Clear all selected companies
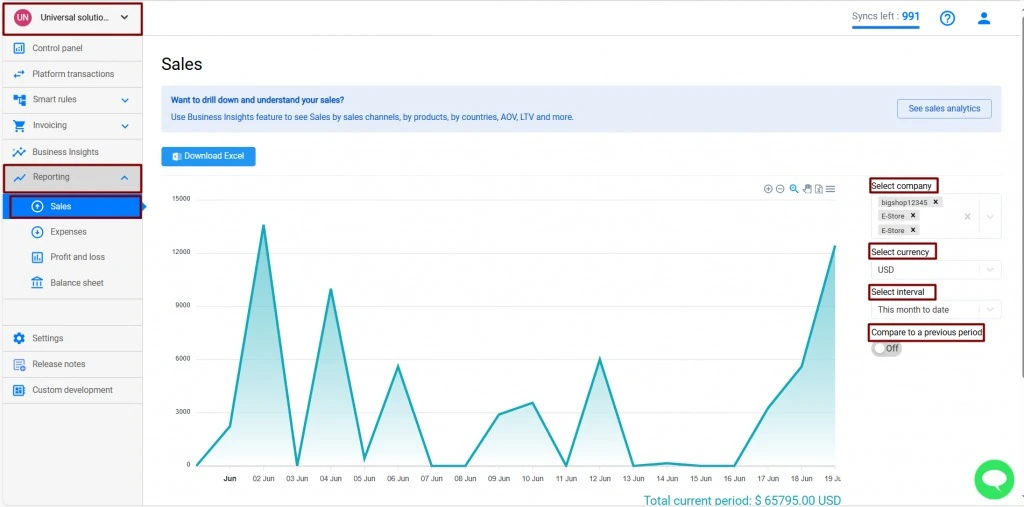1024x507 pixels. tap(967, 216)
